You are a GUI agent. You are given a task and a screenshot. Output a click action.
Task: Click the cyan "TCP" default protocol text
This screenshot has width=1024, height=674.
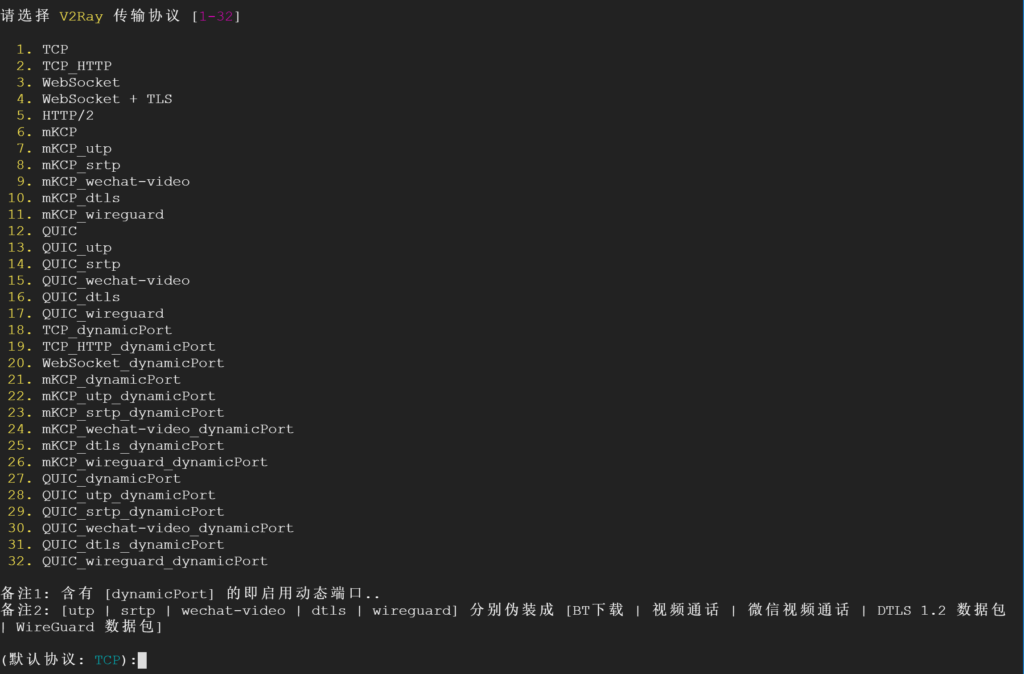click(107, 660)
